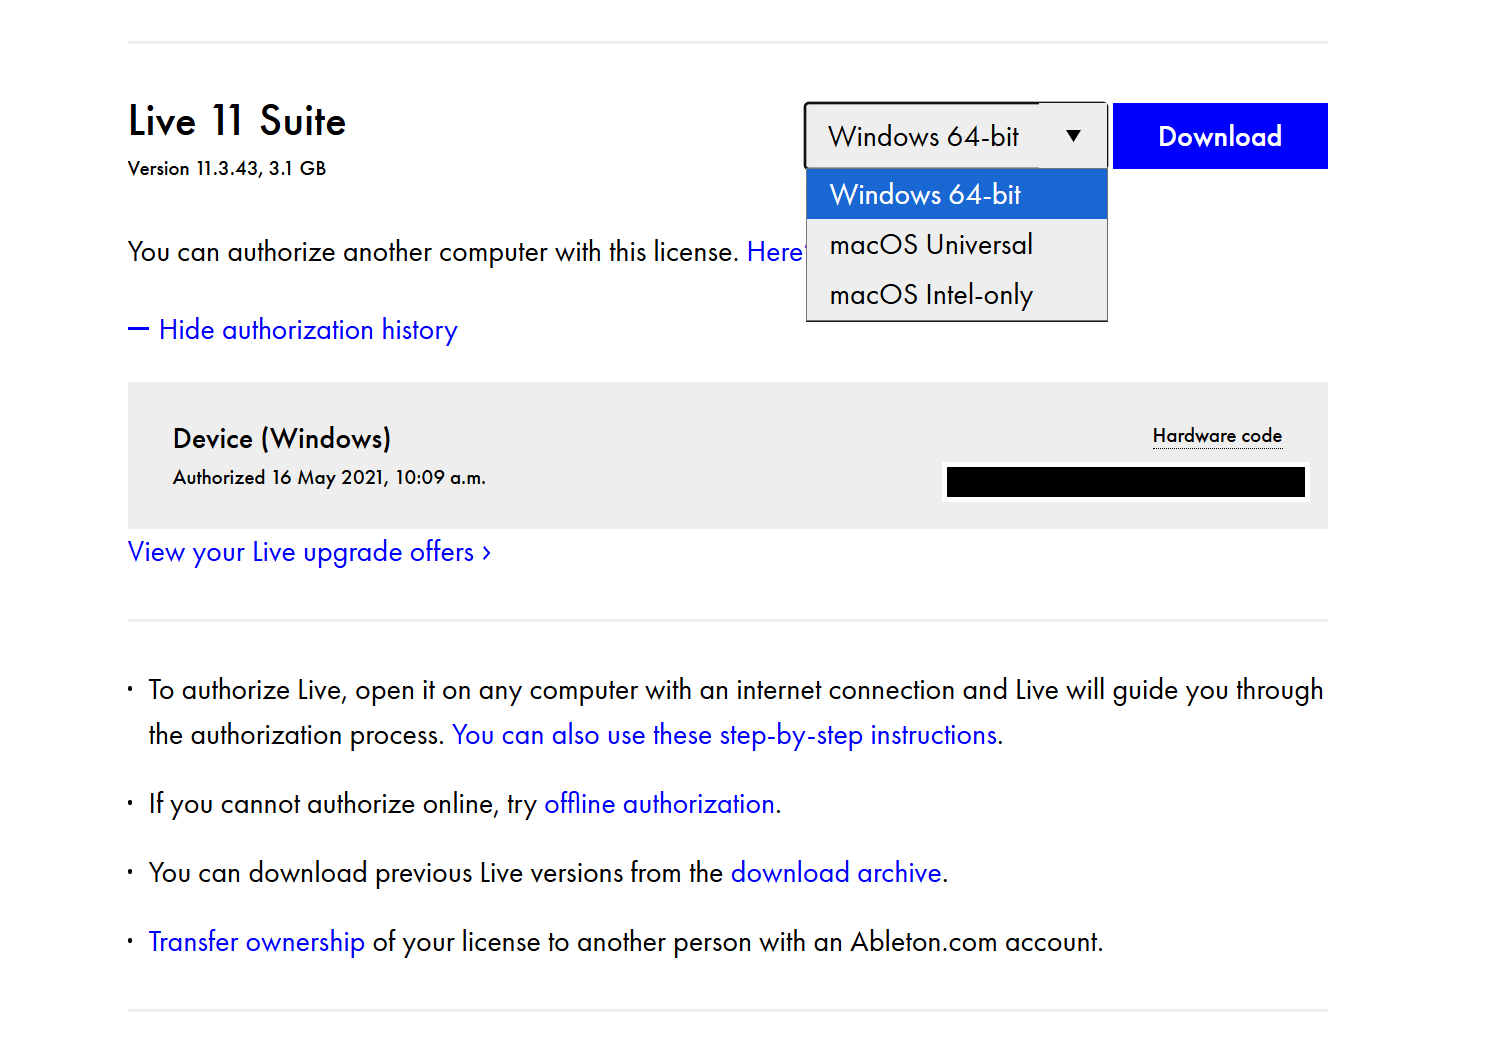This screenshot has height=1047, width=1491.
Task: Select the Device (Windows) authorization entry
Action: point(282,439)
